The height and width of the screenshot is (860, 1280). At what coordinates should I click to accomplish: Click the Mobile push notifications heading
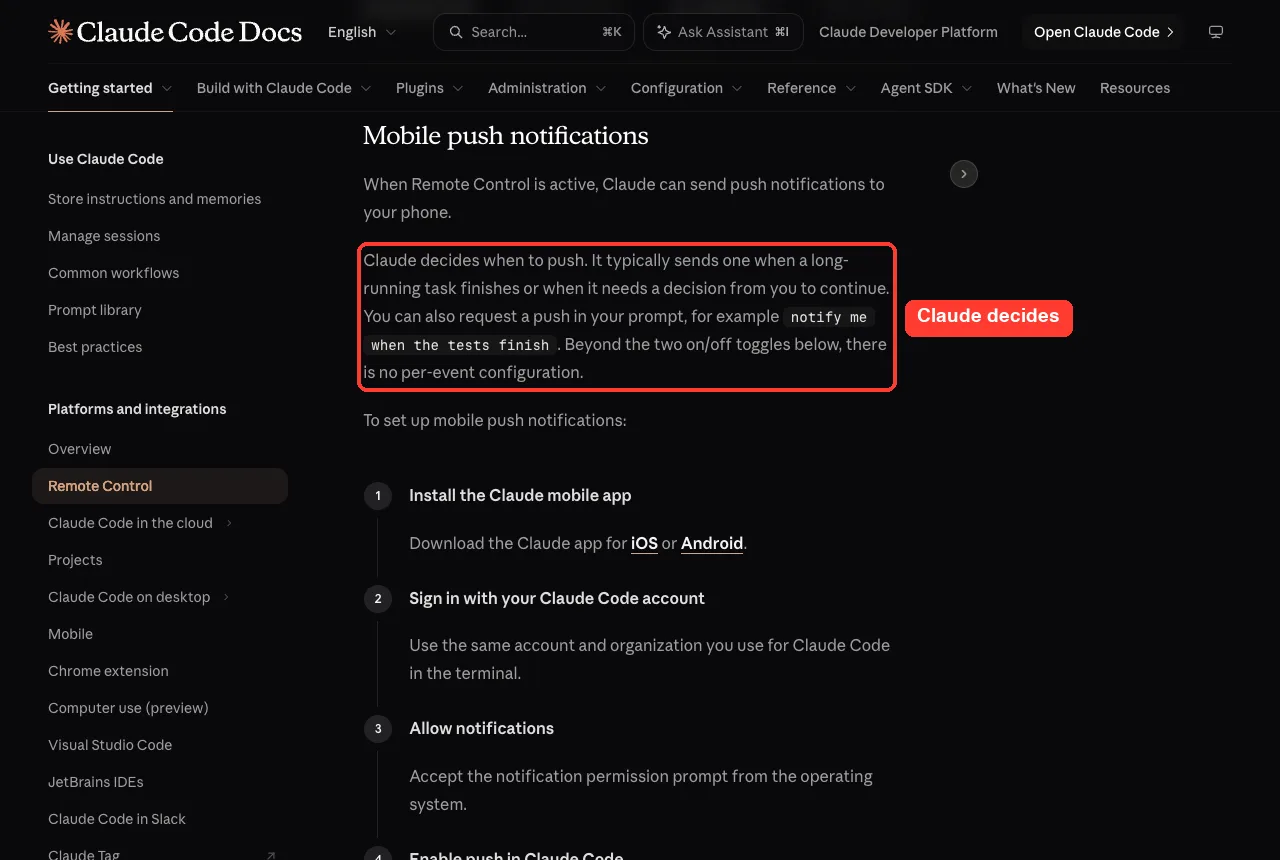click(506, 136)
